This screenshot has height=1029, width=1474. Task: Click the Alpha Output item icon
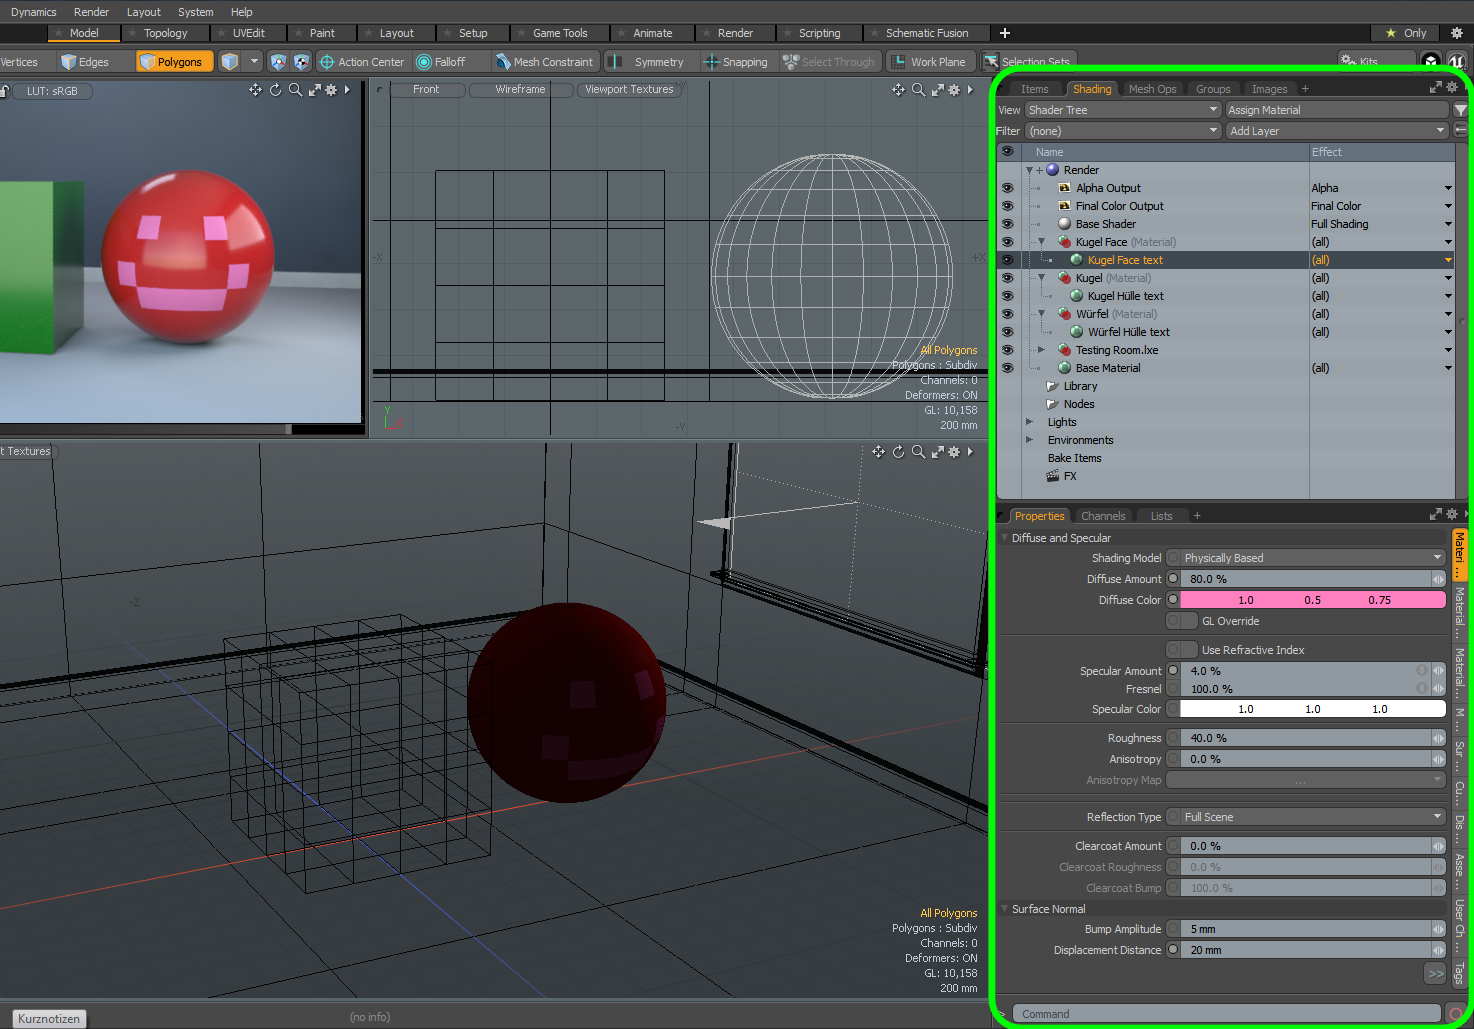(x=1065, y=188)
